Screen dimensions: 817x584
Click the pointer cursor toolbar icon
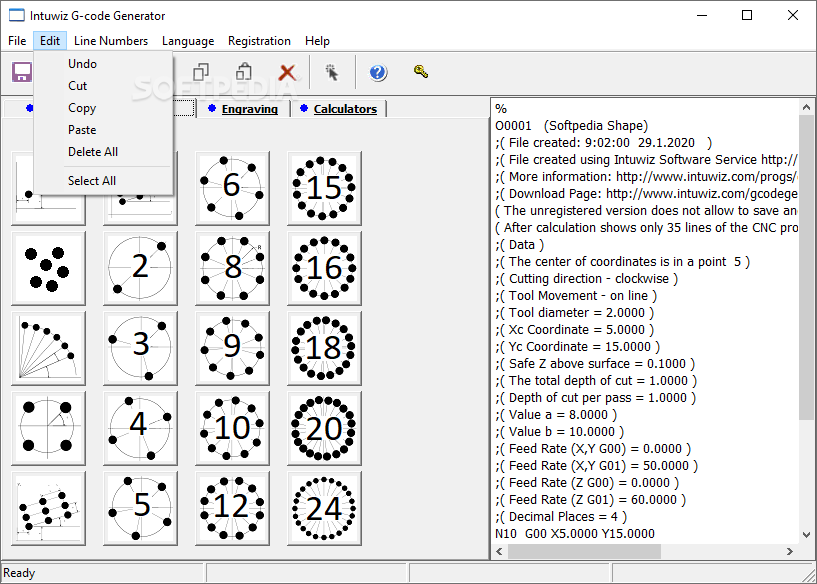[331, 72]
